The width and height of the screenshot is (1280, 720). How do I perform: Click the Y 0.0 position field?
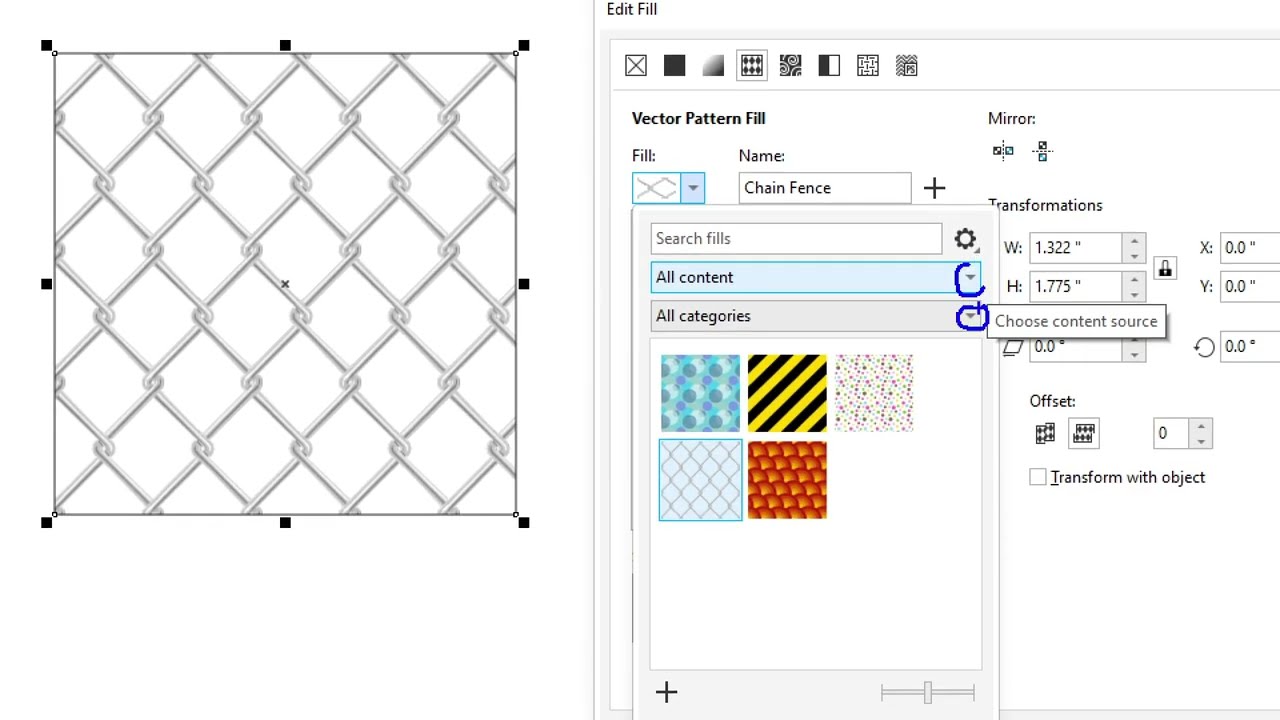pos(1250,287)
